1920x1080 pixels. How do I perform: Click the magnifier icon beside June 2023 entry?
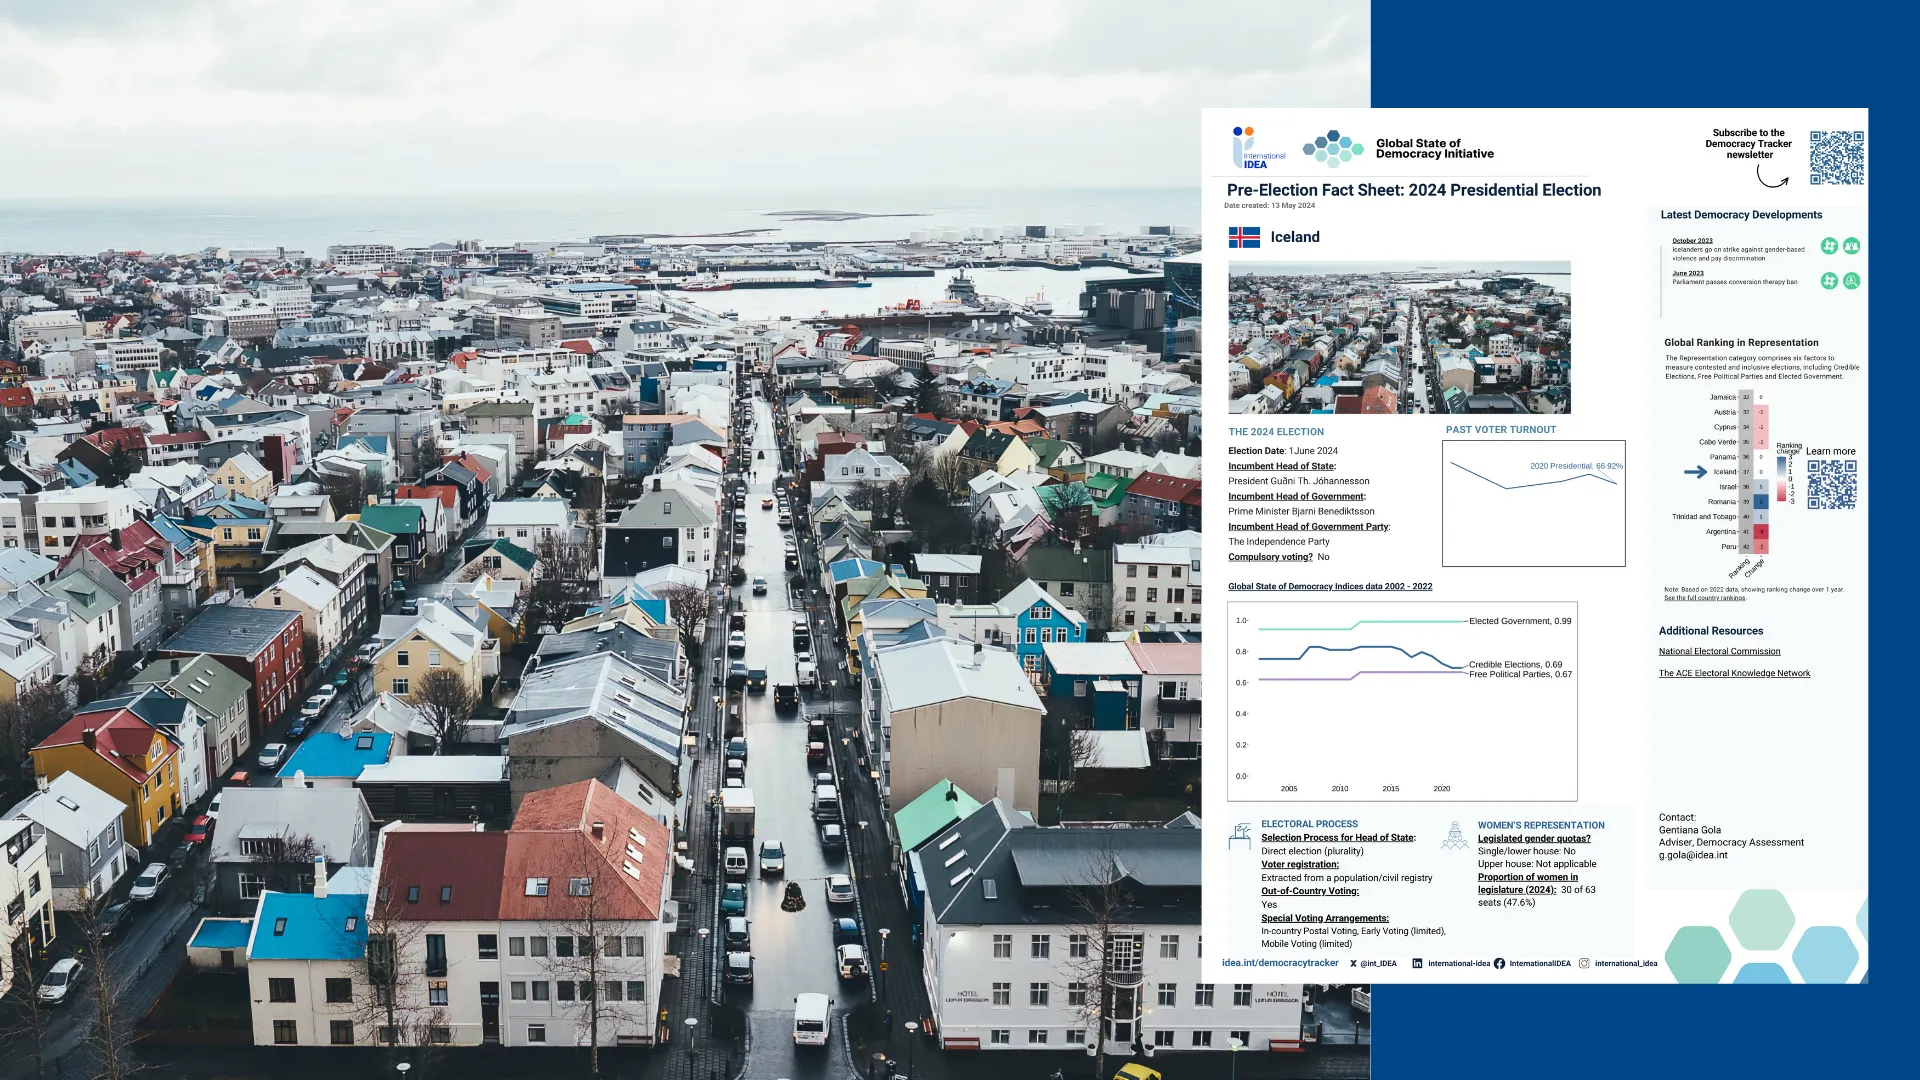point(1851,281)
